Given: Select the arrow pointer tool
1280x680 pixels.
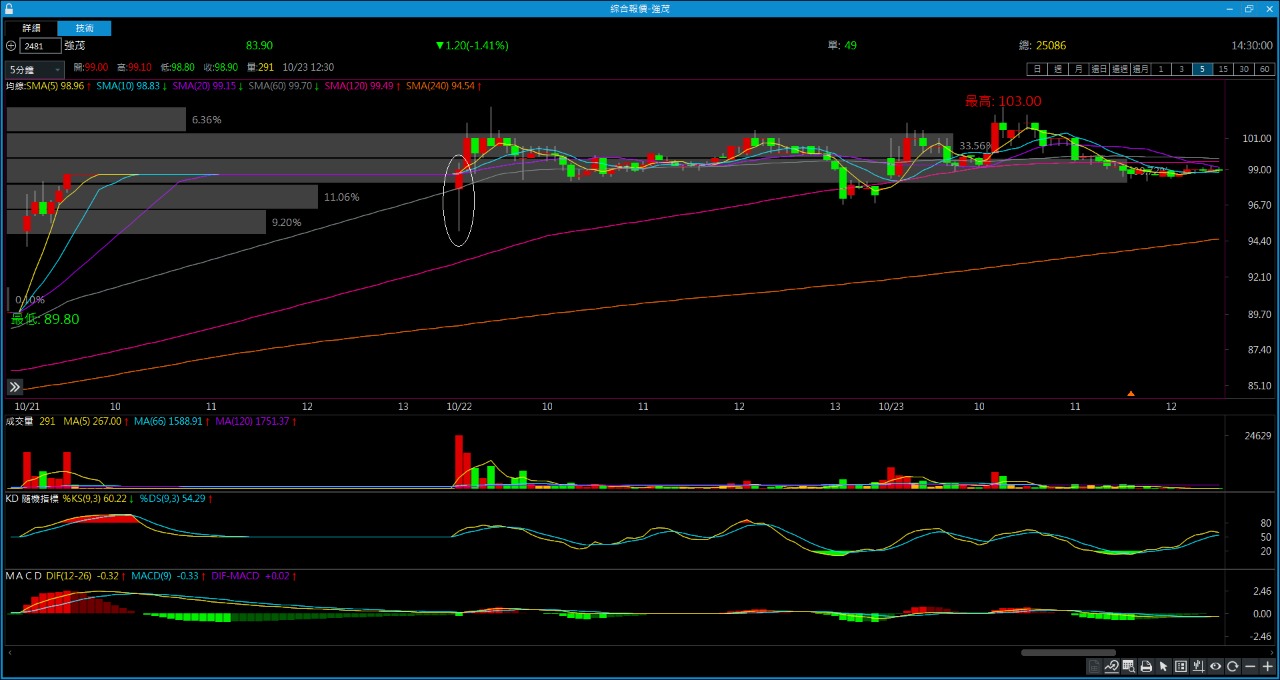Looking at the screenshot, I should click(1163, 667).
